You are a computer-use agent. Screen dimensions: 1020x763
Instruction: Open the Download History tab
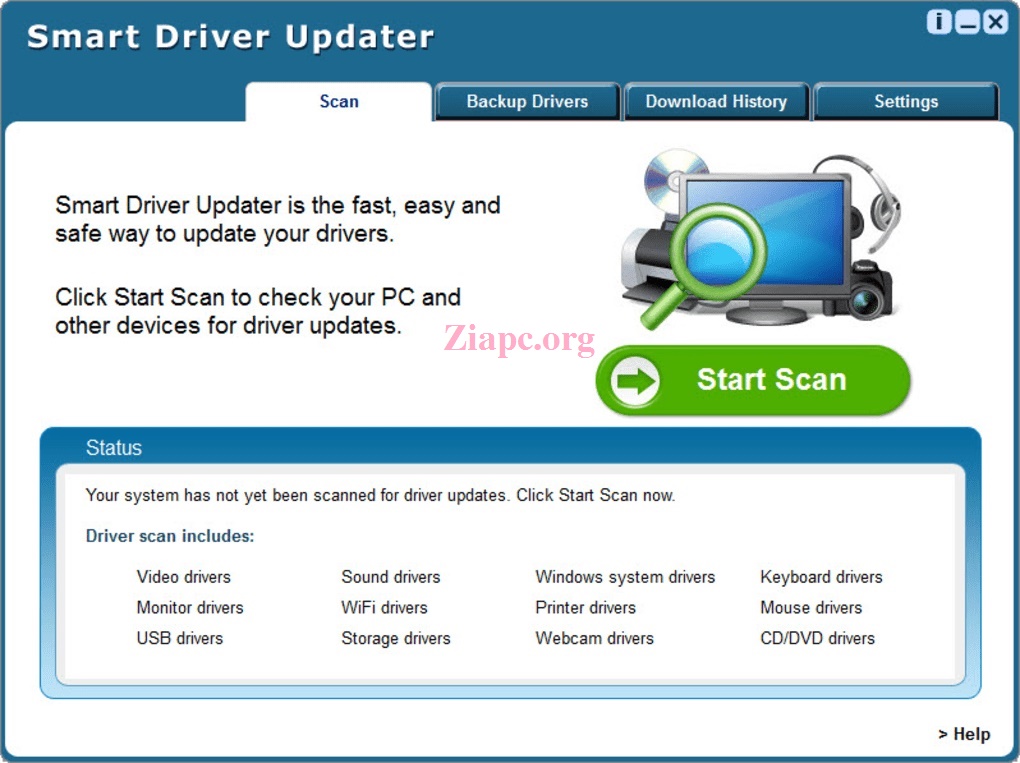[716, 101]
